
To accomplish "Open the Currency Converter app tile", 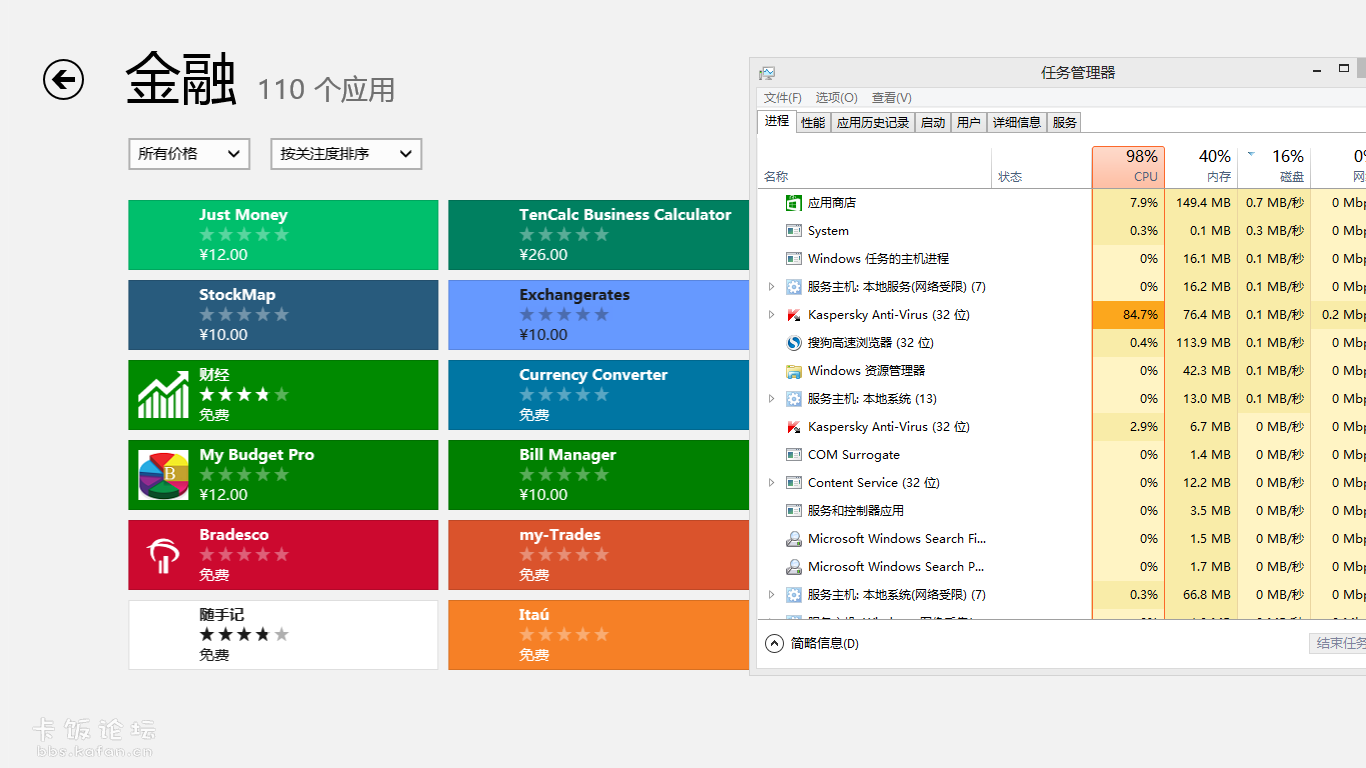I will click(598, 395).
